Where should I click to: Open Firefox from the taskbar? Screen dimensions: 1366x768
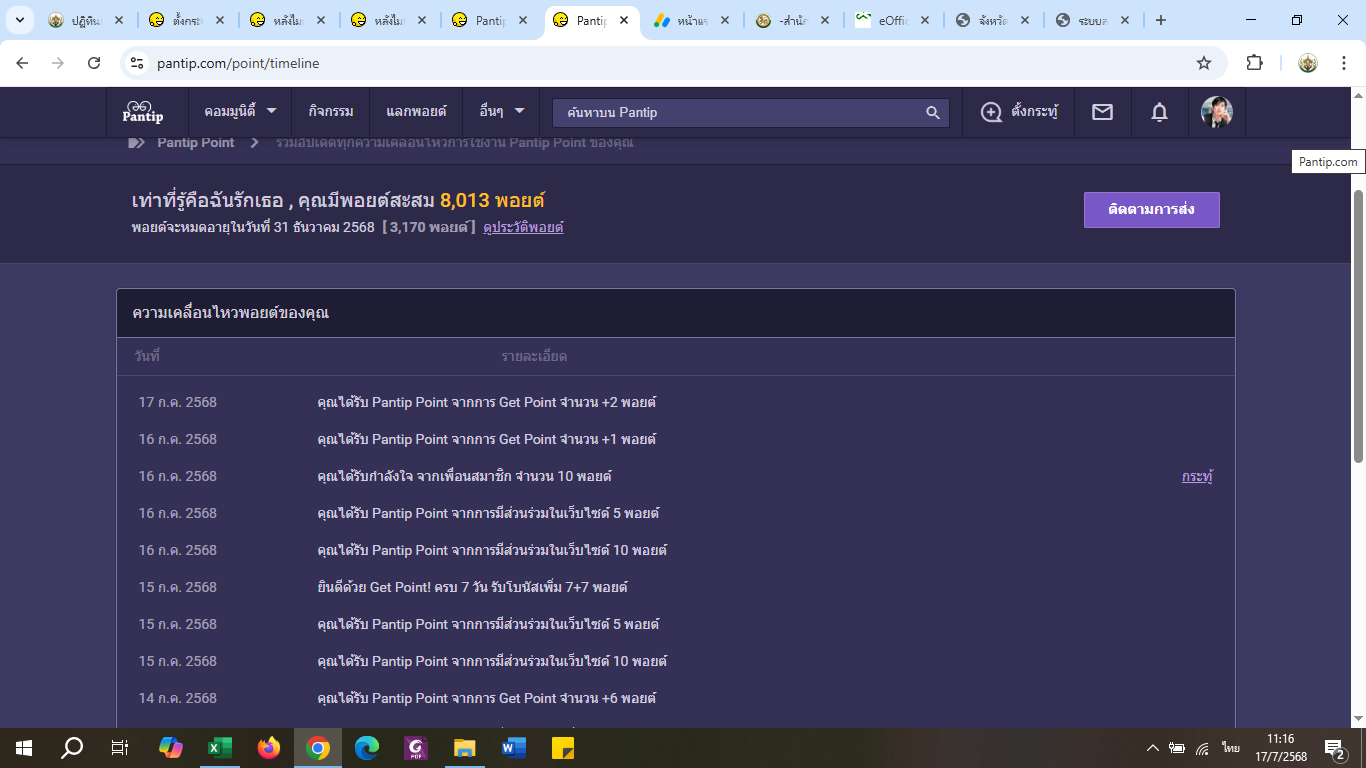point(269,747)
